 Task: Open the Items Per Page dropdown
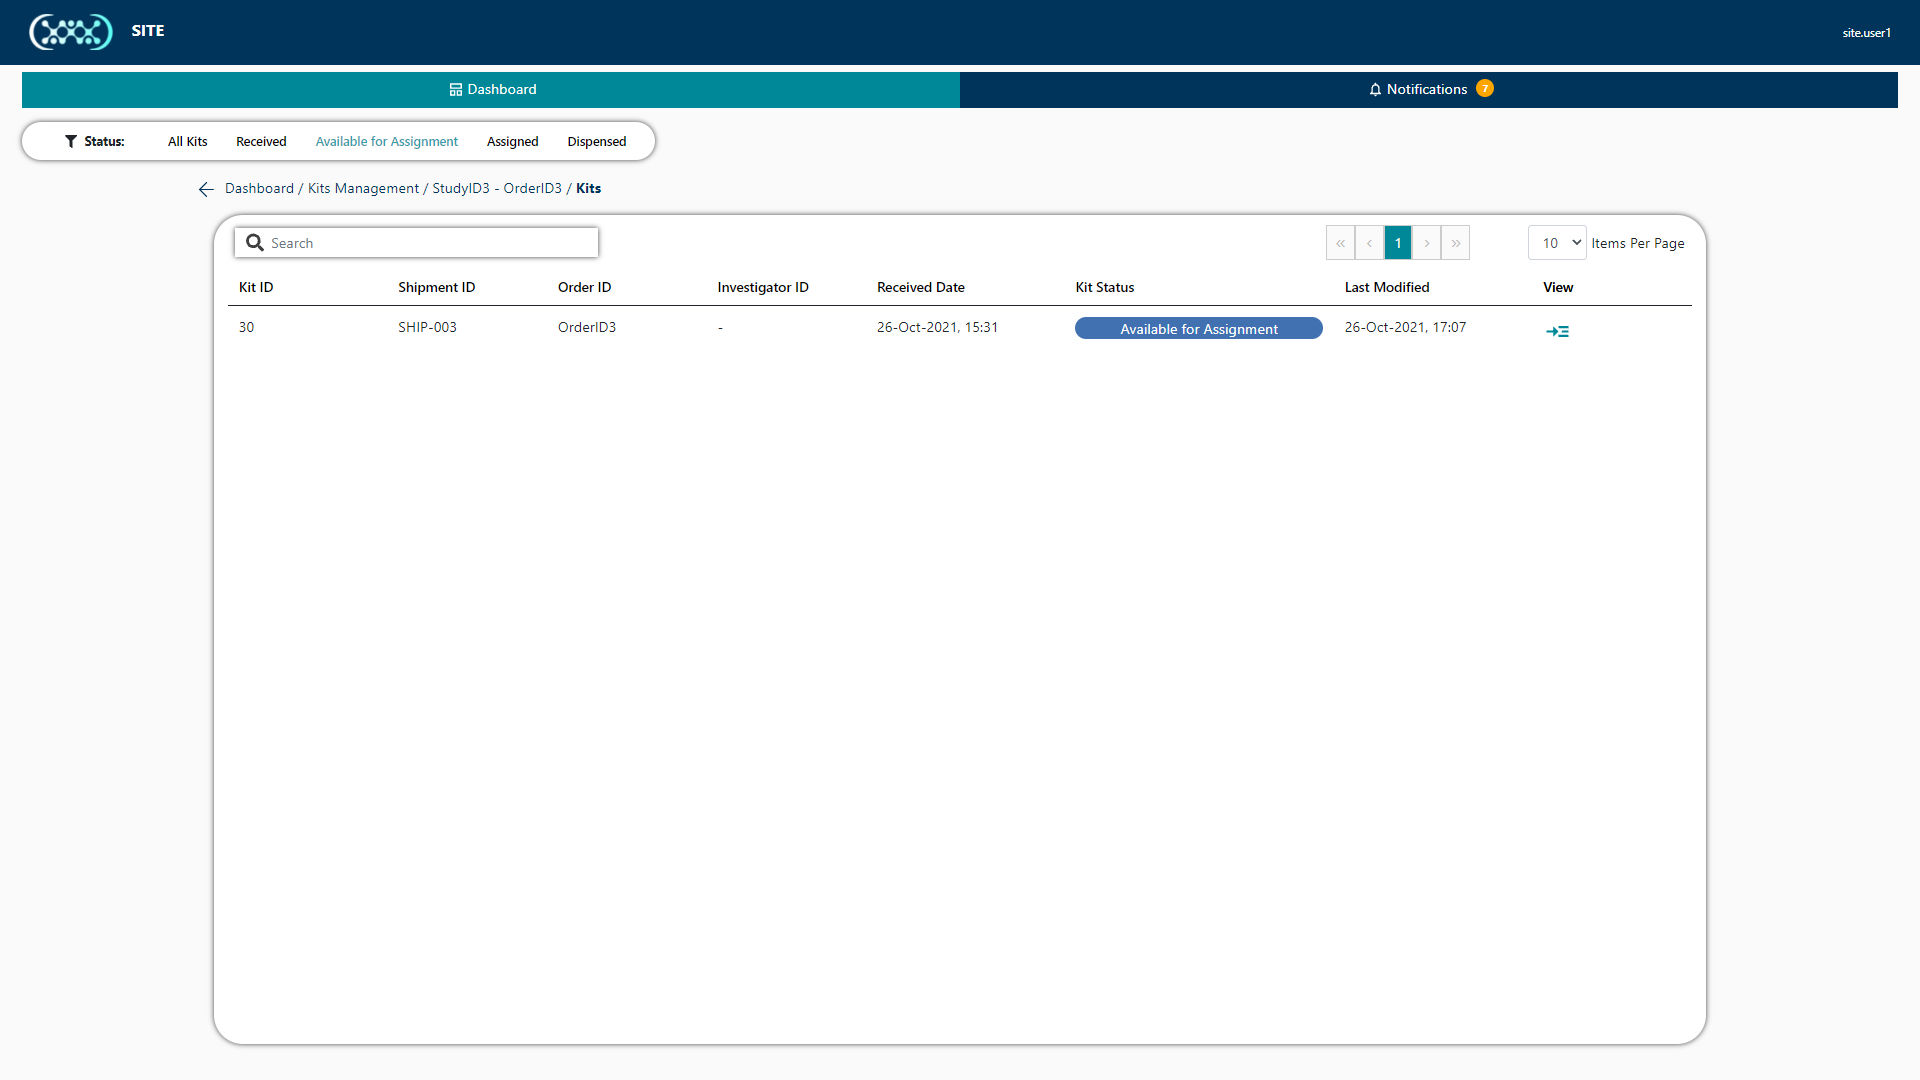(x=1556, y=242)
